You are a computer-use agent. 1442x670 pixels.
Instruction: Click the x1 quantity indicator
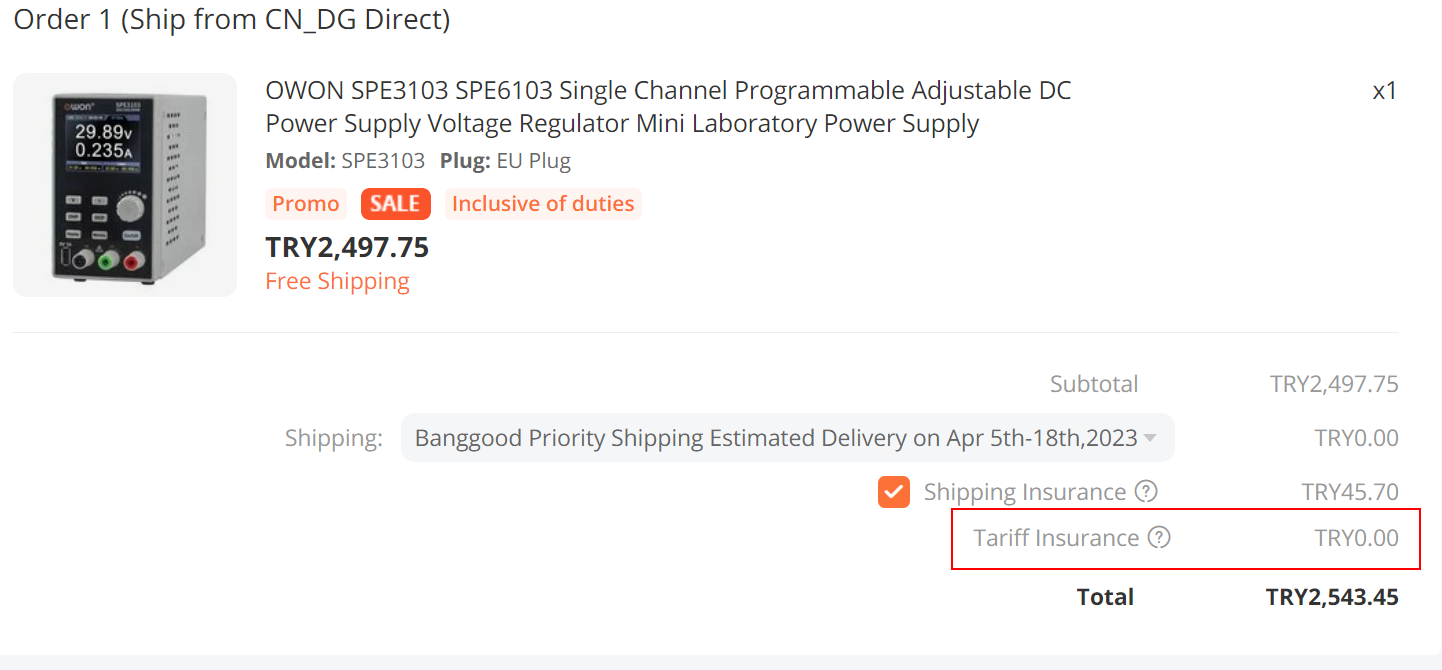[x=1384, y=91]
